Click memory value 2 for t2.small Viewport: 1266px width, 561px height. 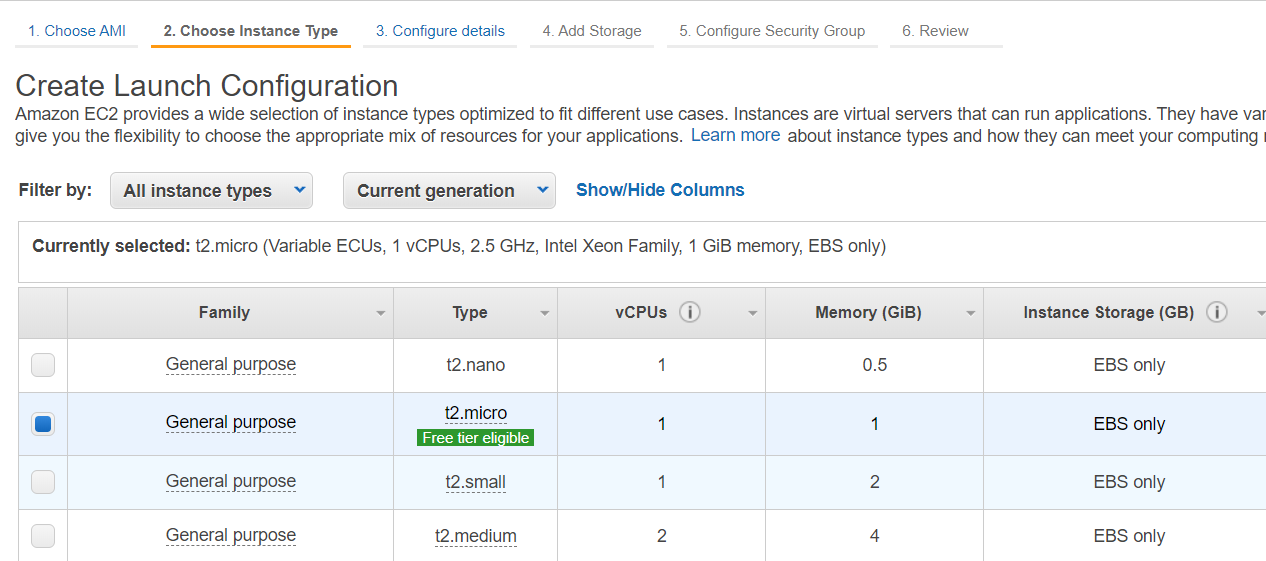point(875,482)
